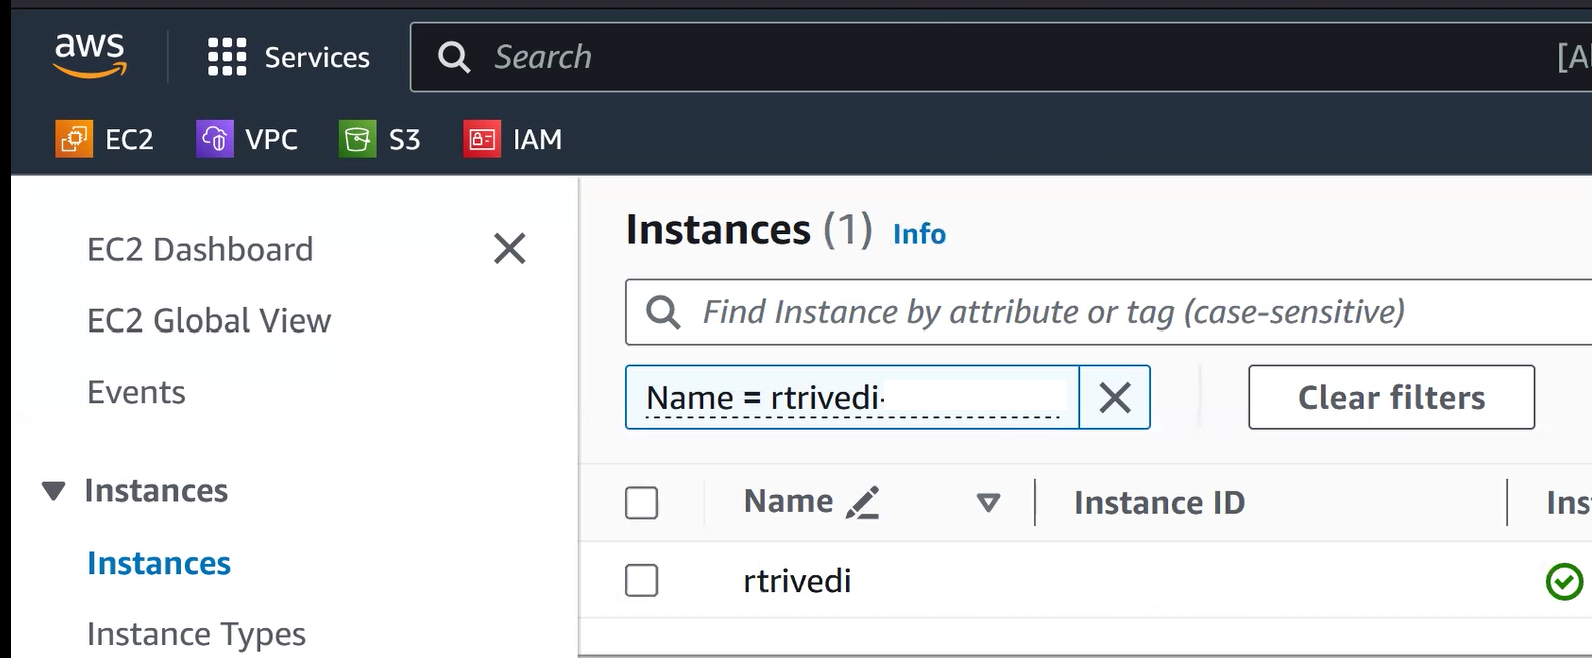This screenshot has height=658, width=1596.
Task: Open Events in sidebar
Action: 136,392
